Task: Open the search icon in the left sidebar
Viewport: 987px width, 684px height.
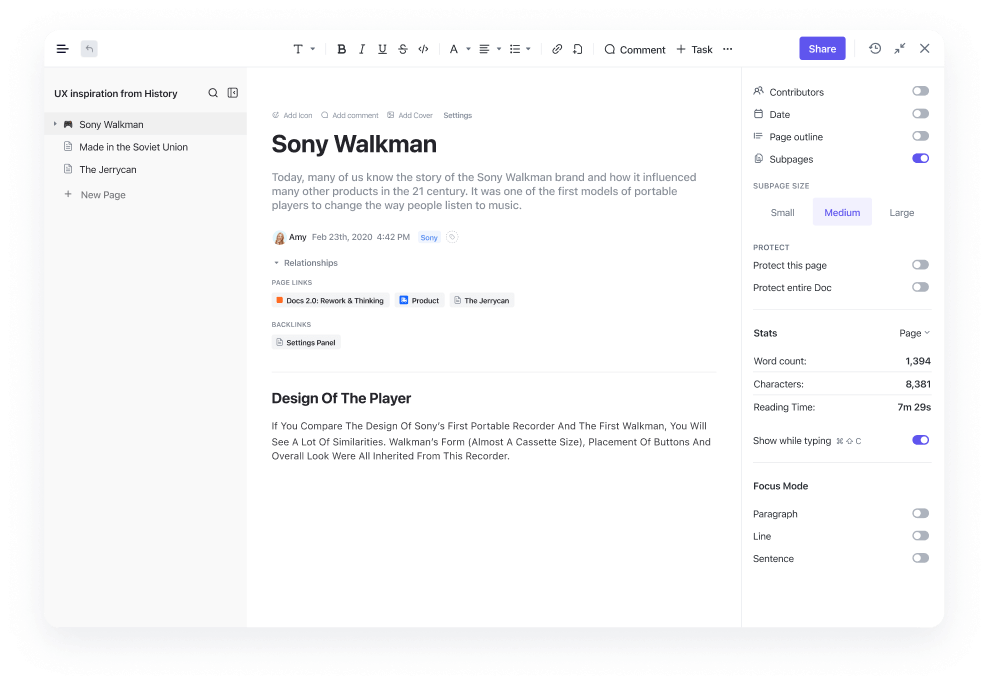Action: pos(212,92)
